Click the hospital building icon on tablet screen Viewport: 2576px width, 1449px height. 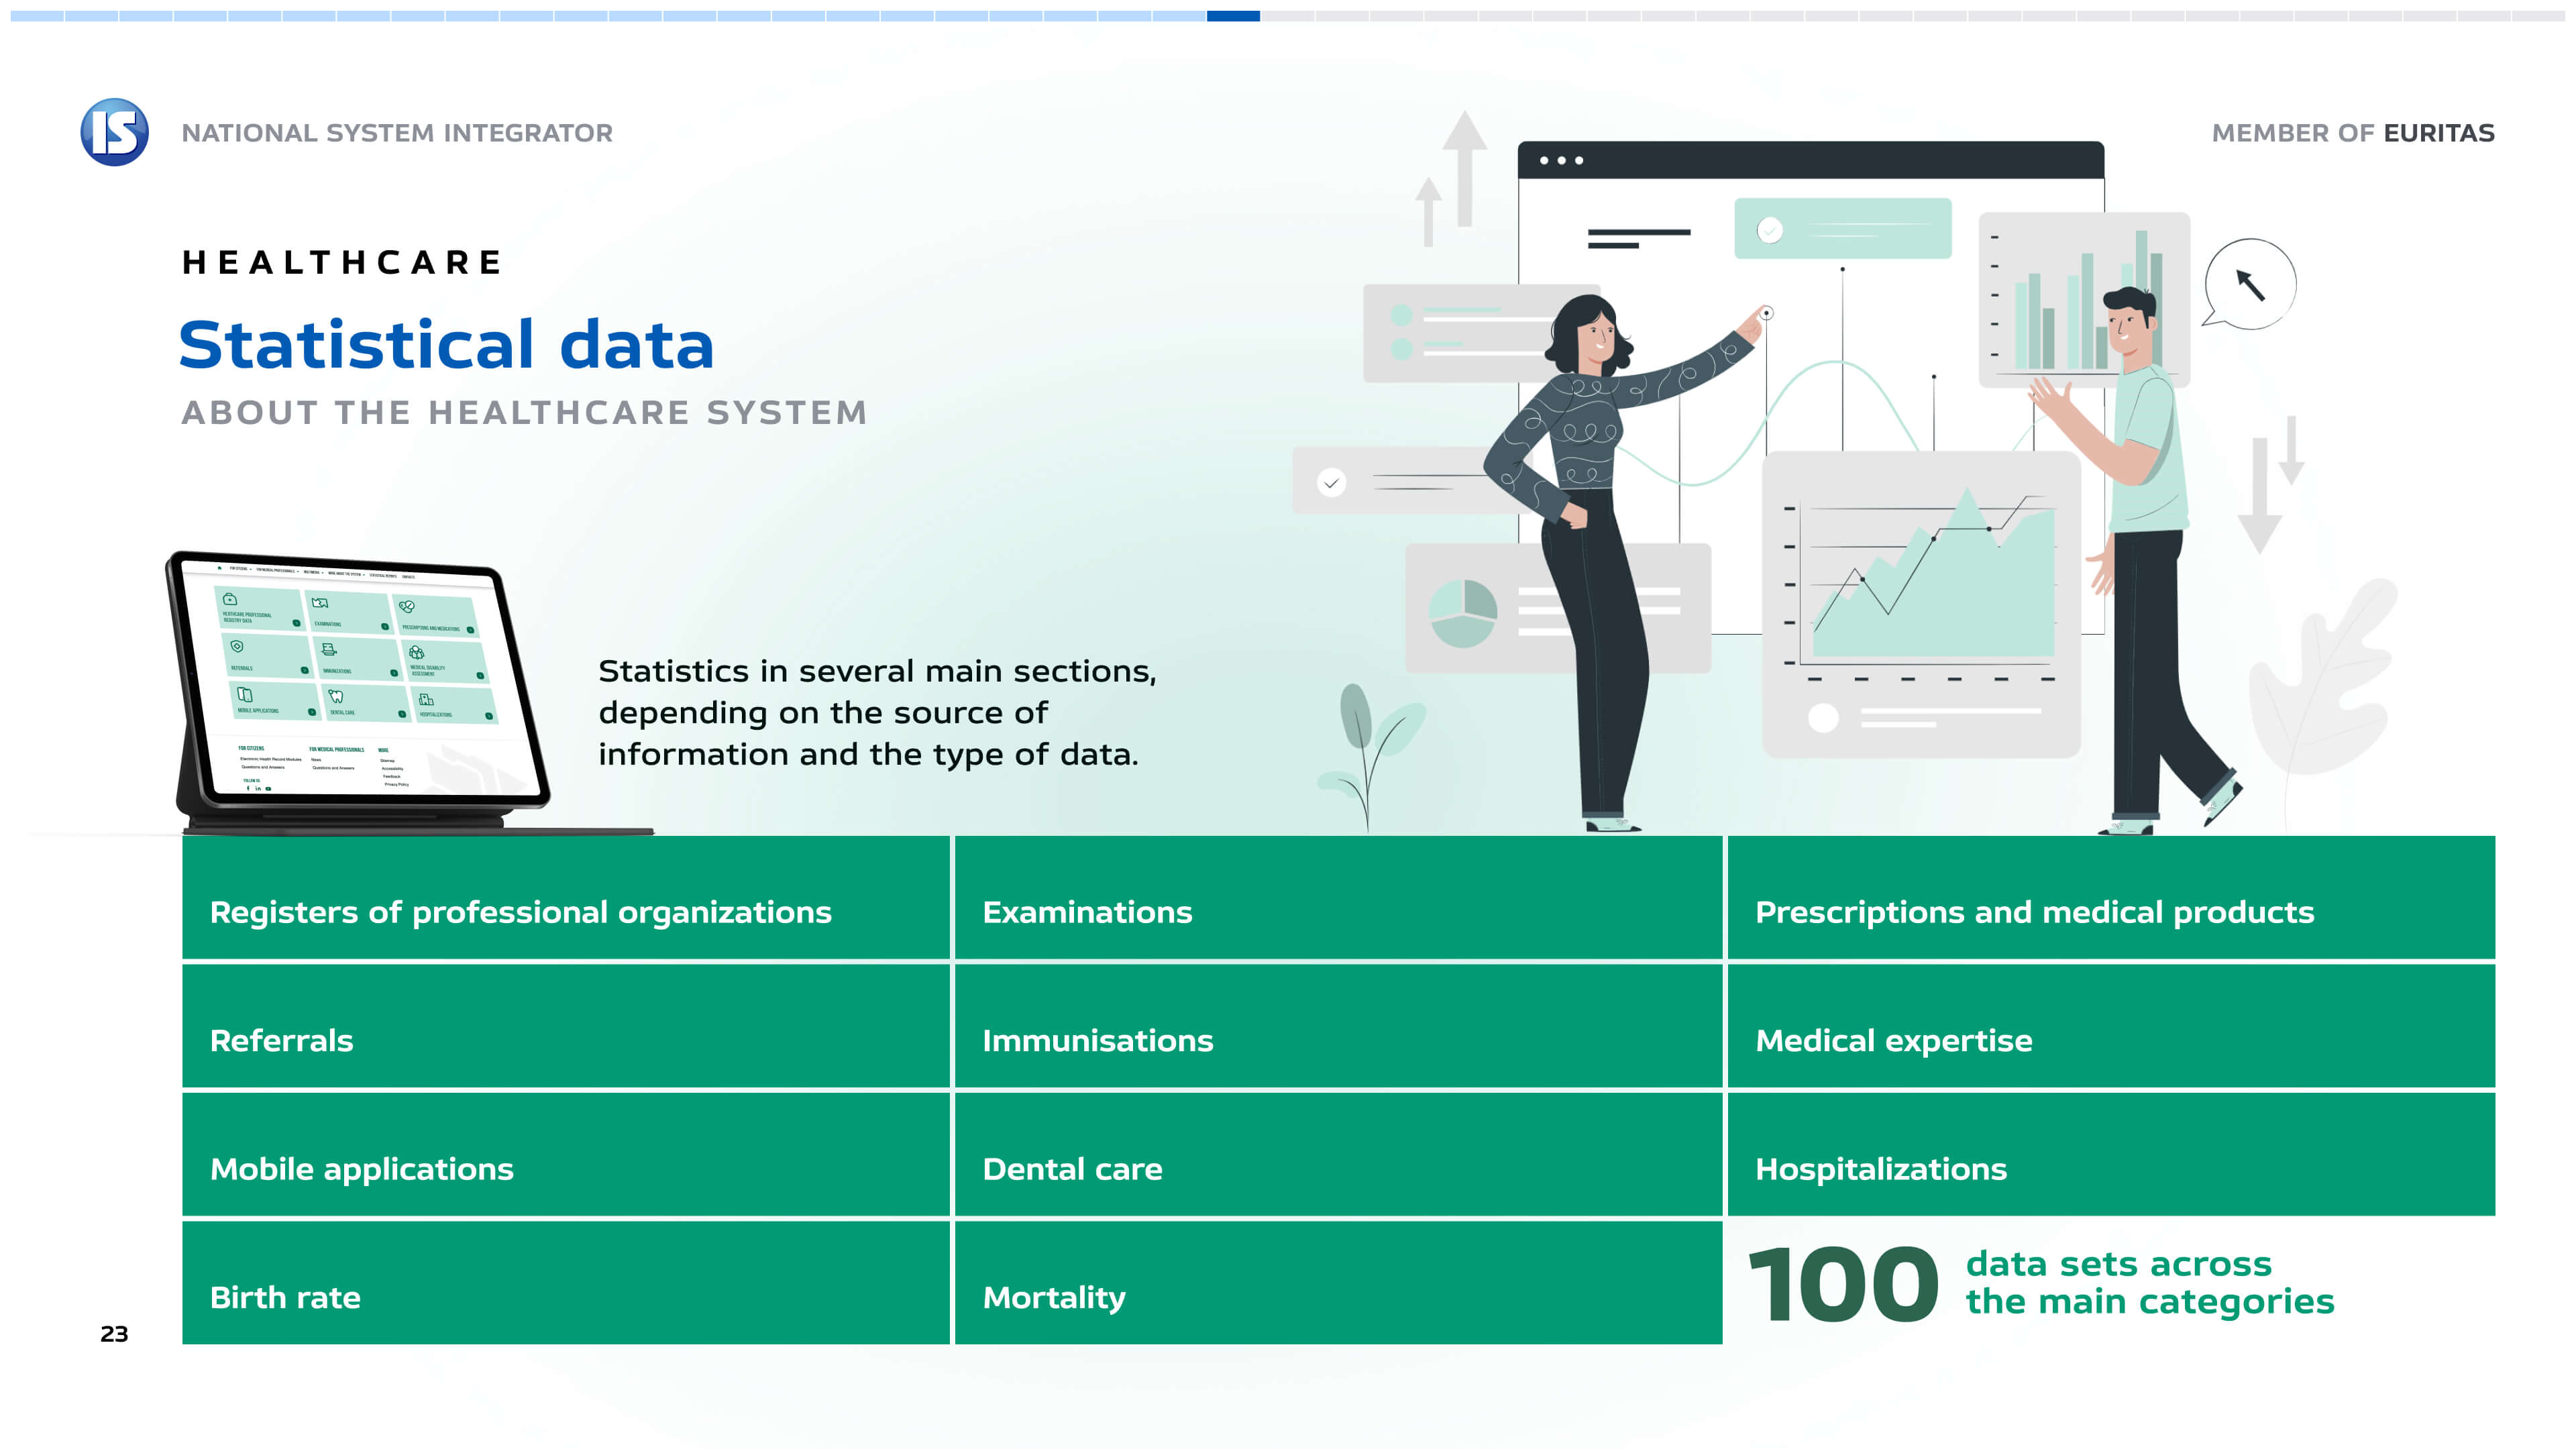427,700
